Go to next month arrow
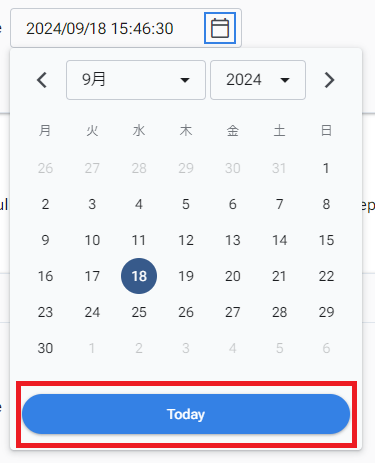The width and height of the screenshot is (375, 463). pyautogui.click(x=329, y=80)
